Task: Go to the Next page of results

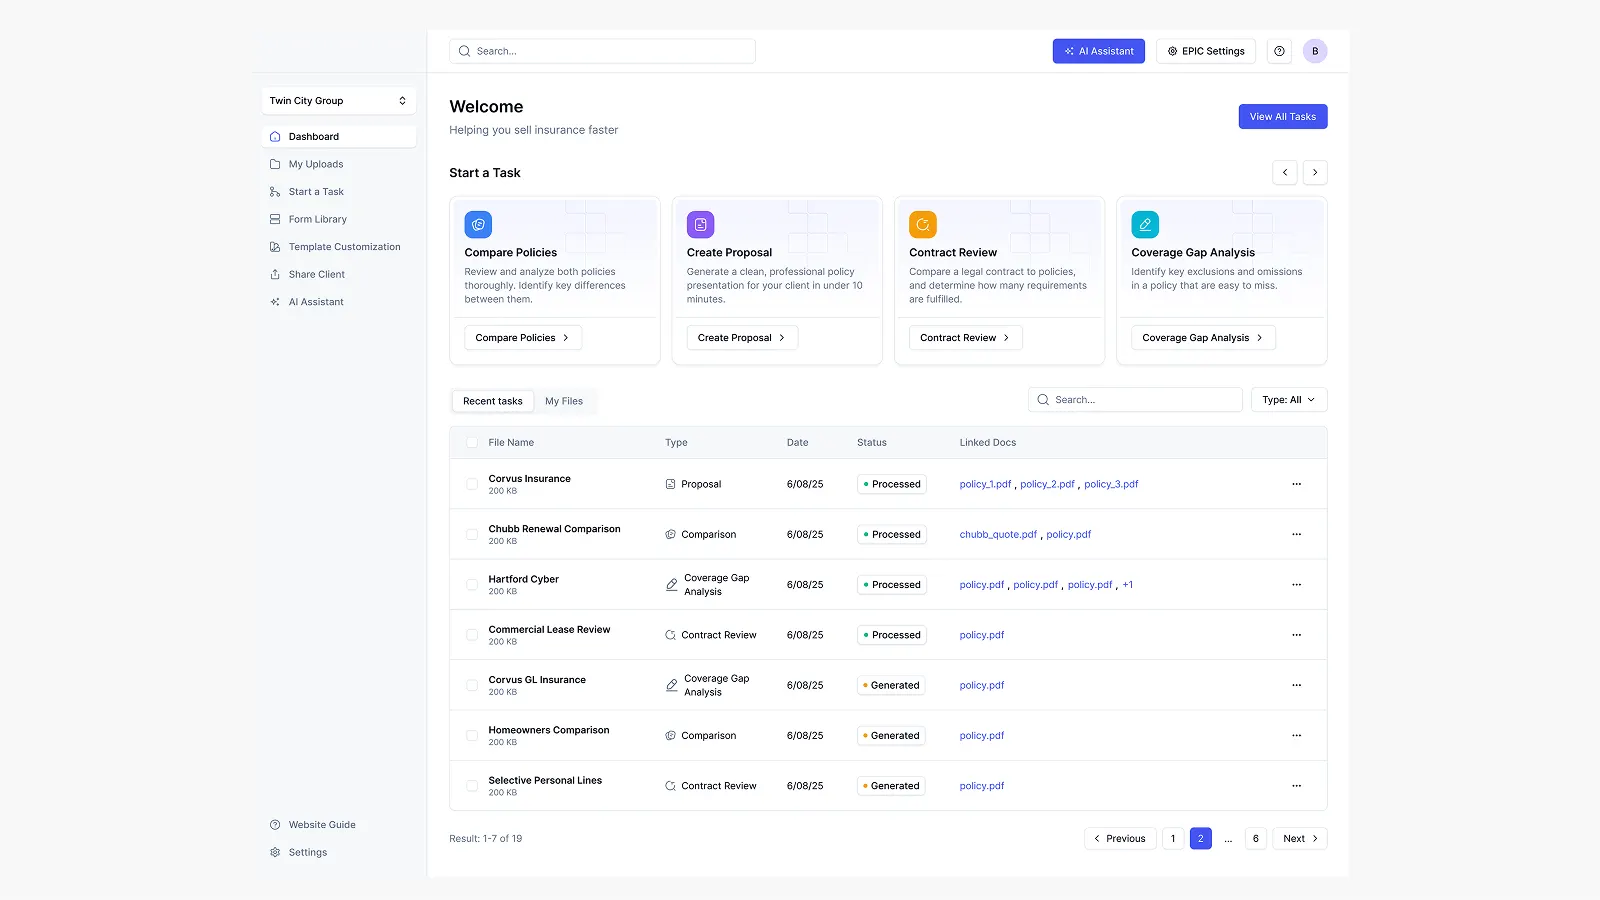Action: coord(1300,839)
